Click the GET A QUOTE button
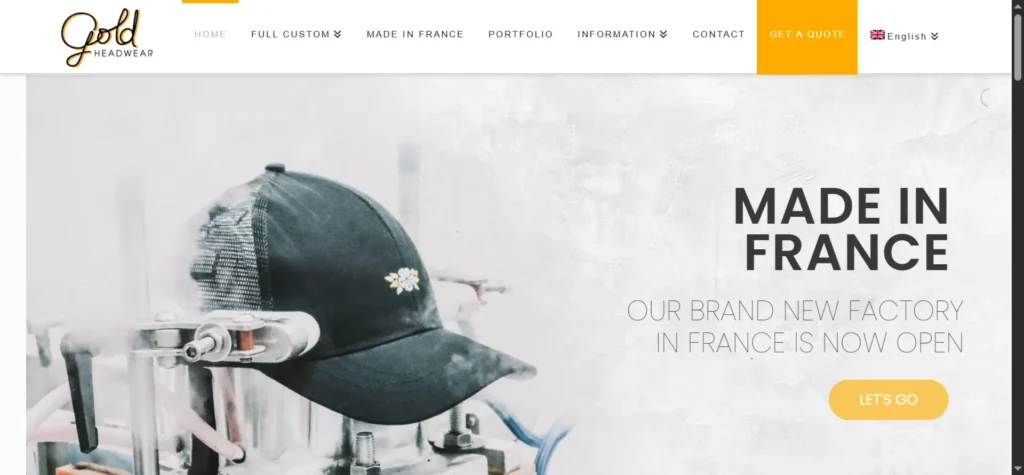Screen dimensions: 1024x475 click(x=807, y=37)
